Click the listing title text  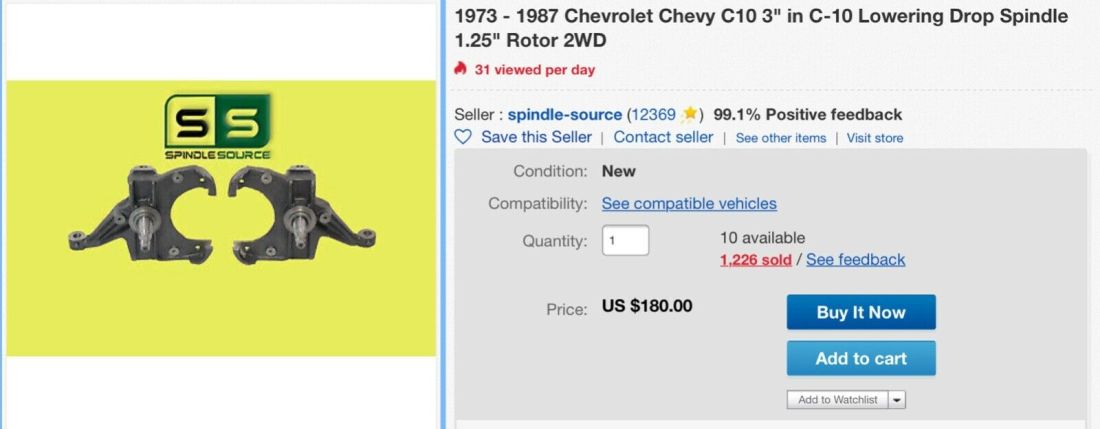pos(760,28)
